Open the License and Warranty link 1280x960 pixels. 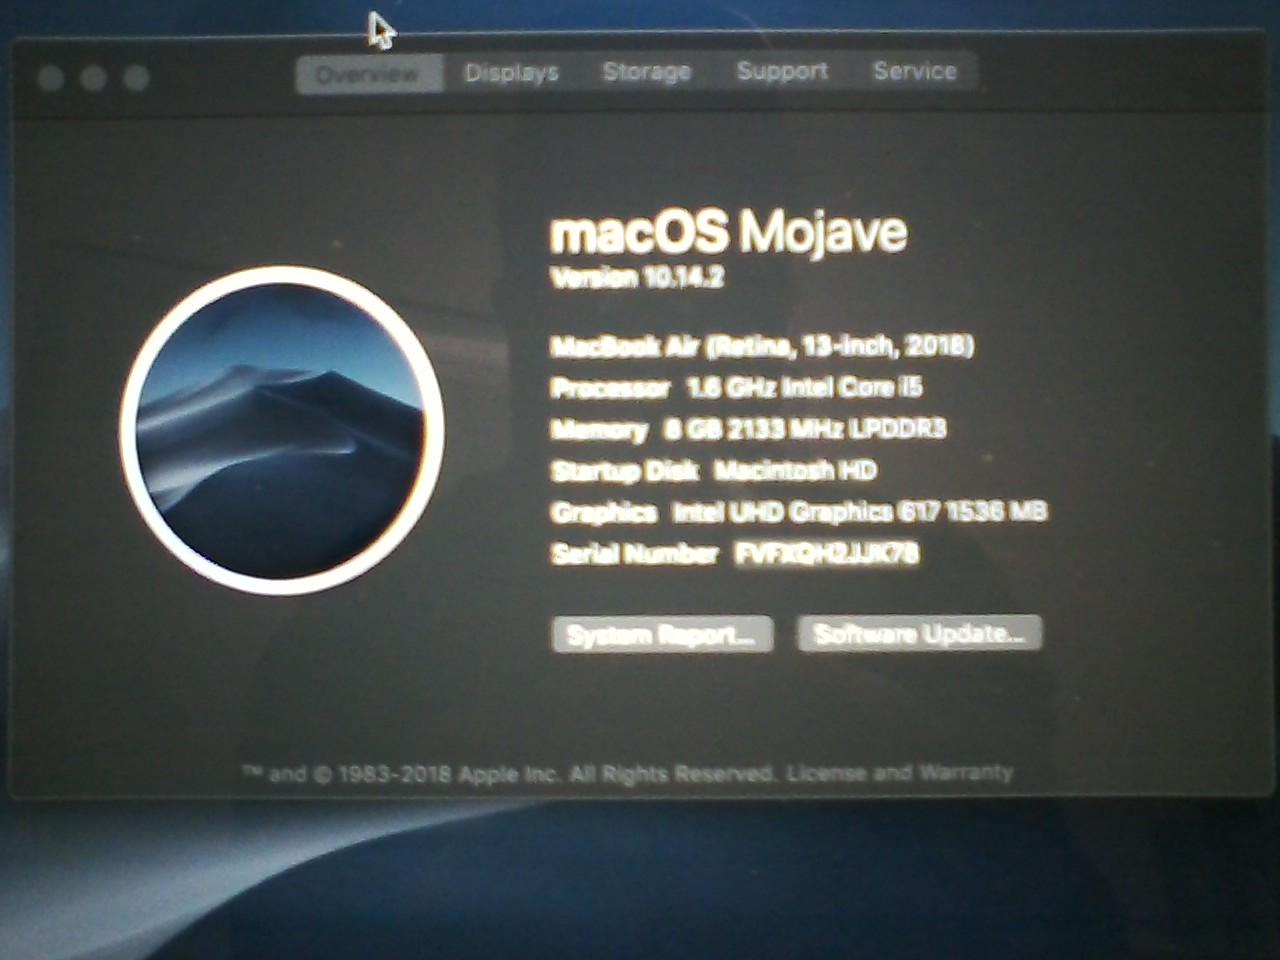tap(899, 773)
